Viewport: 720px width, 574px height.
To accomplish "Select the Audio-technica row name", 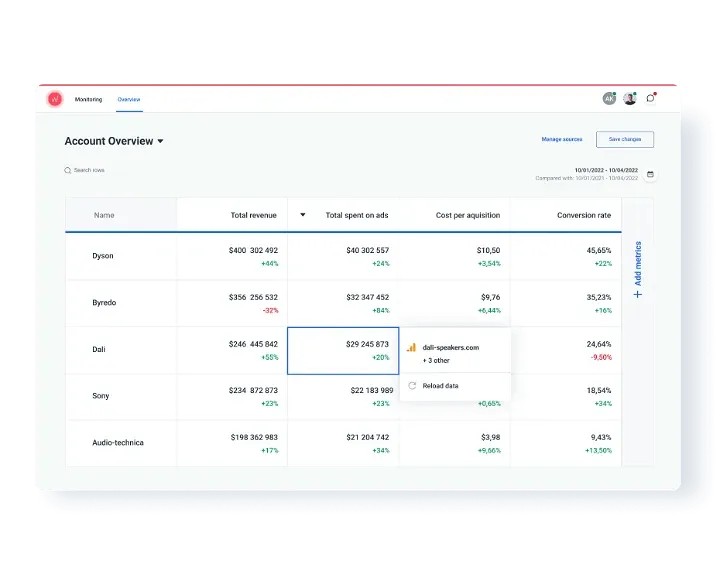I will point(118,443).
